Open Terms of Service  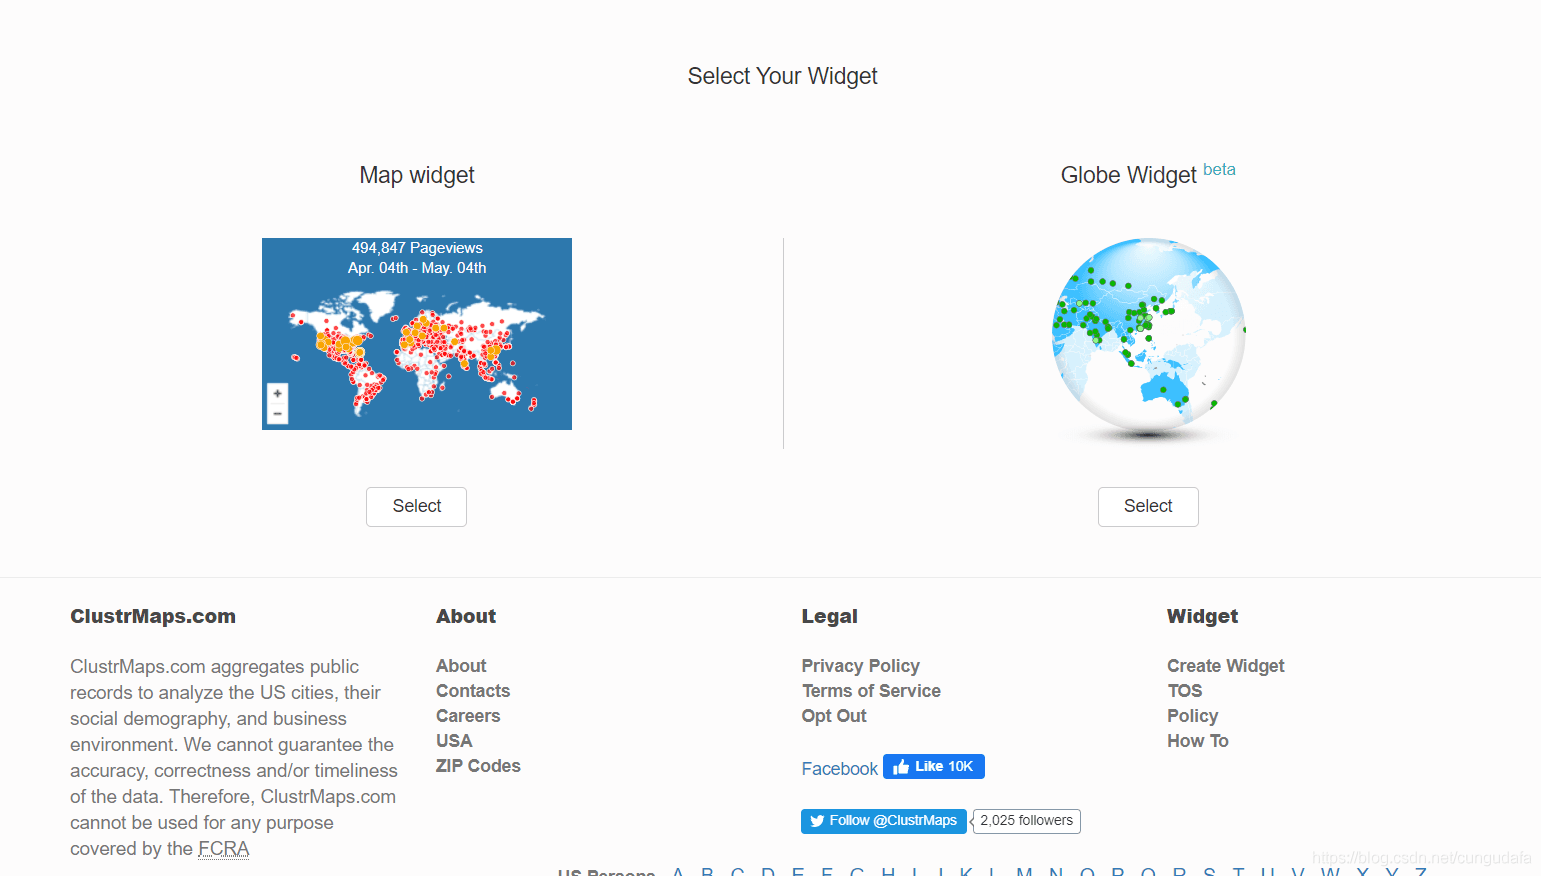point(871,691)
